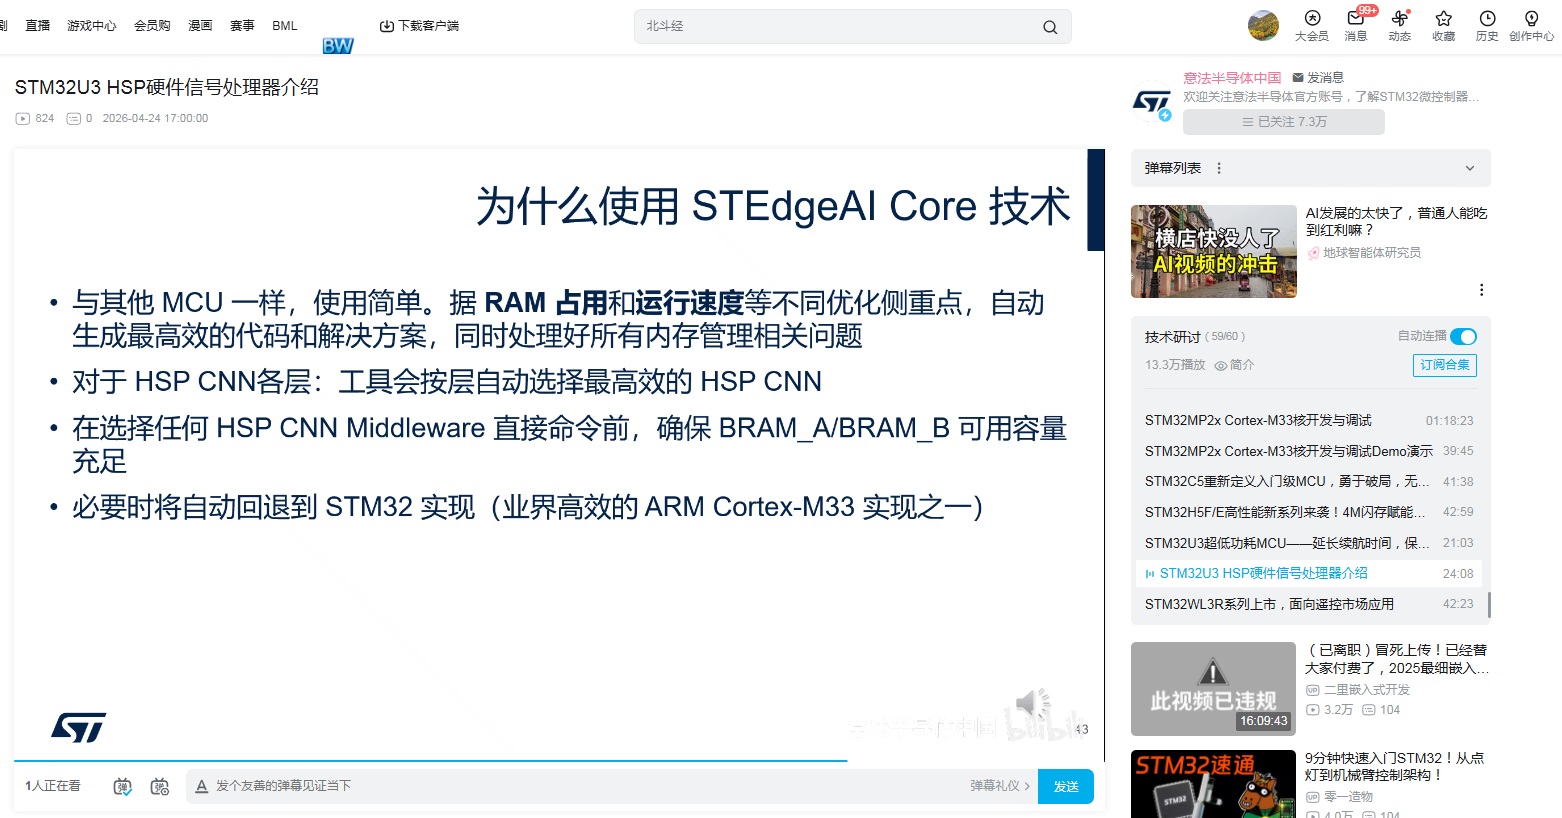This screenshot has height=818, width=1562.
Task: Open the 二里嵌入式开发 uploader link
Action: (1366, 690)
